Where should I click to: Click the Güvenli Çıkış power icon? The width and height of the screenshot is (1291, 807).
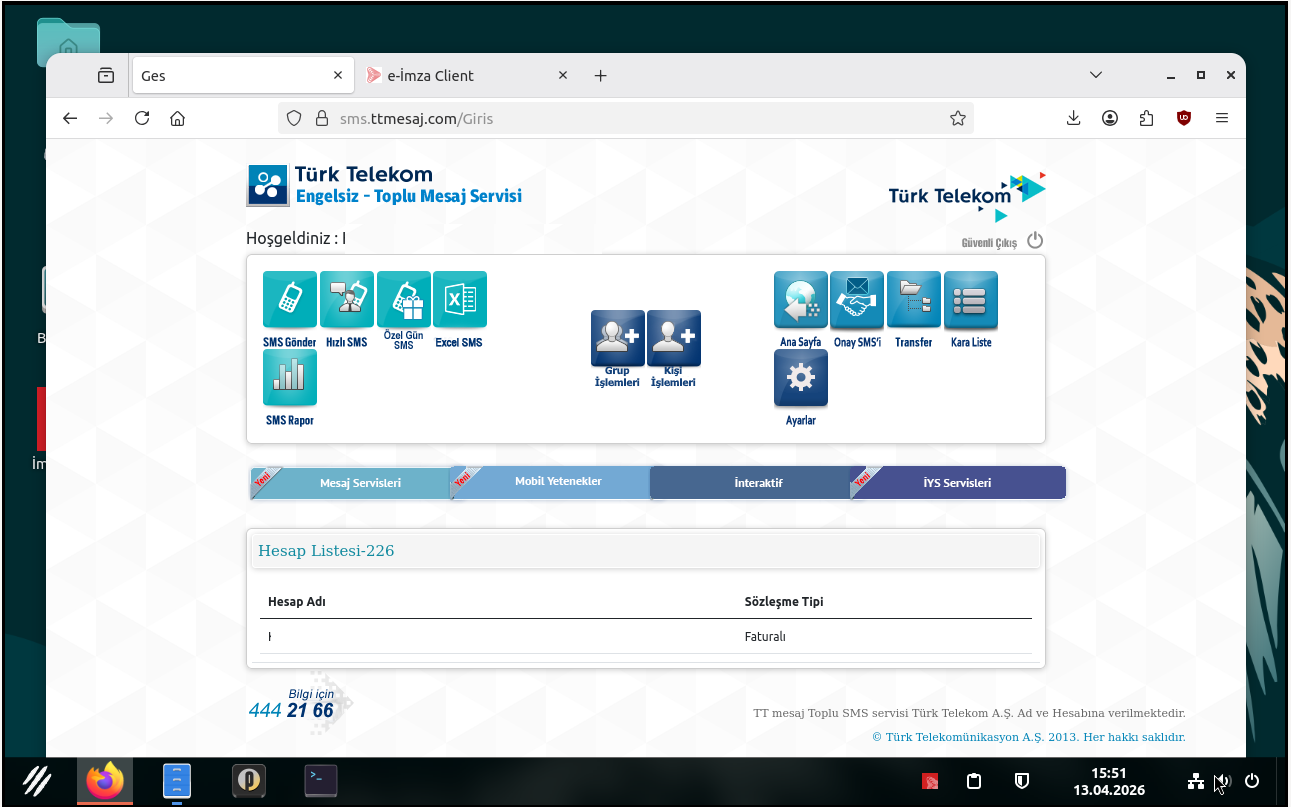point(1035,240)
